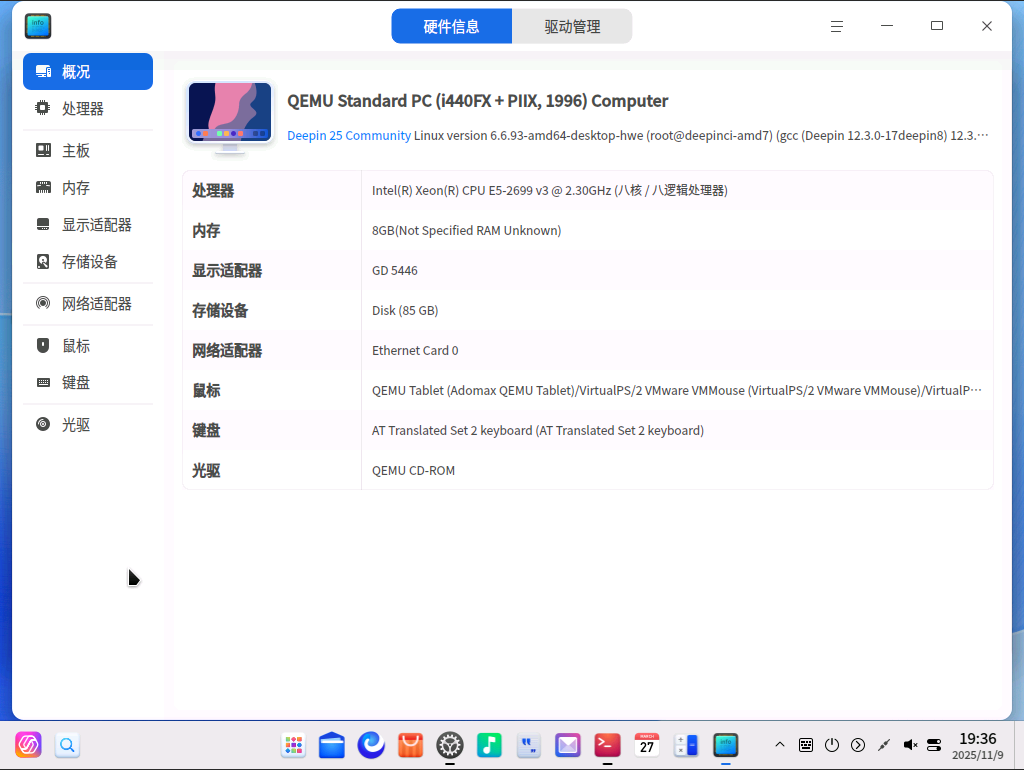
Task: Open the hamburger main menu in the title bar
Action: tap(837, 26)
